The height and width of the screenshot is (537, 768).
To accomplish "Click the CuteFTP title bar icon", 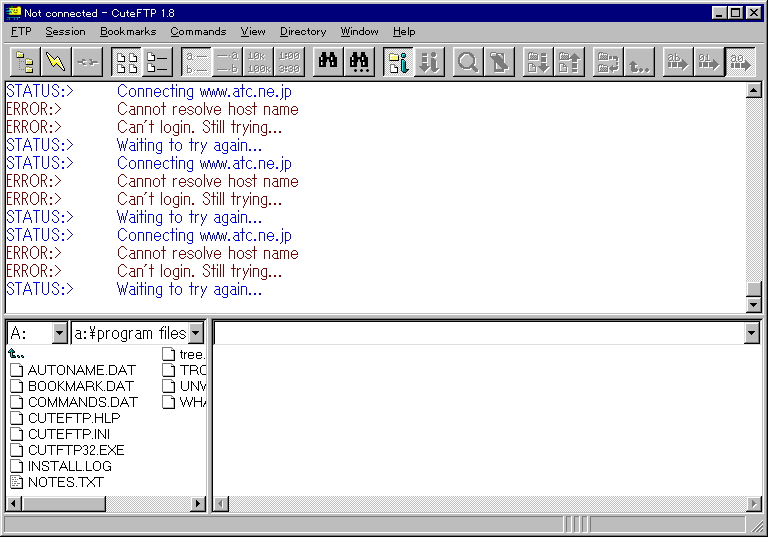I will pyautogui.click(x=13, y=13).
